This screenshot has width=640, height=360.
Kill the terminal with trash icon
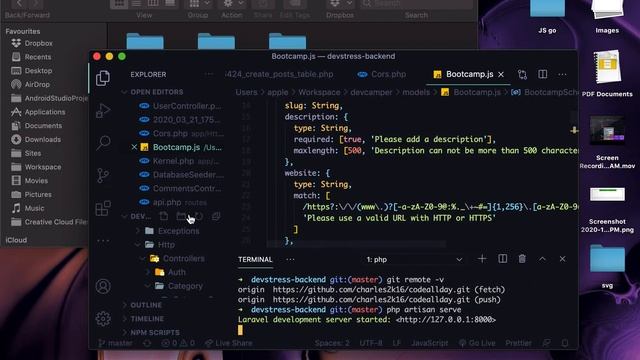[x=522, y=259]
